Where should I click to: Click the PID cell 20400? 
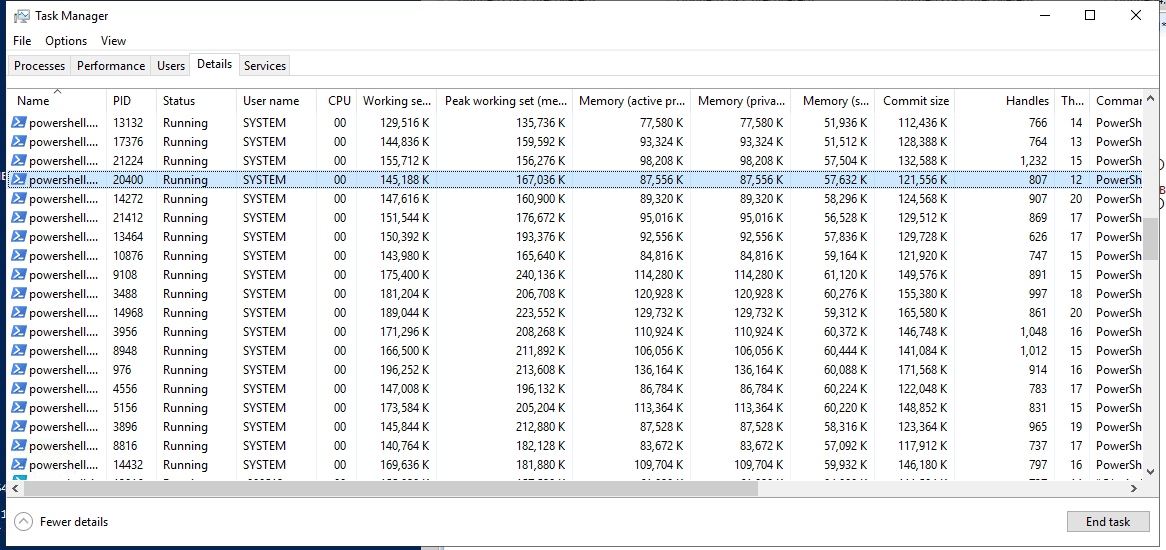tap(129, 179)
